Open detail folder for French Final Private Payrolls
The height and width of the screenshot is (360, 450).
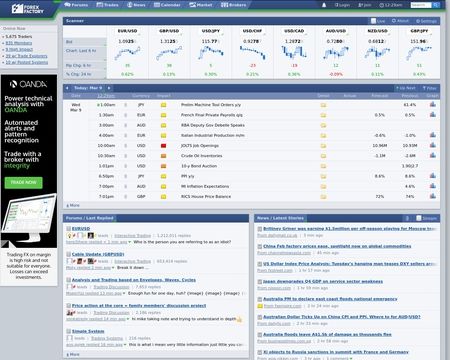(323, 115)
